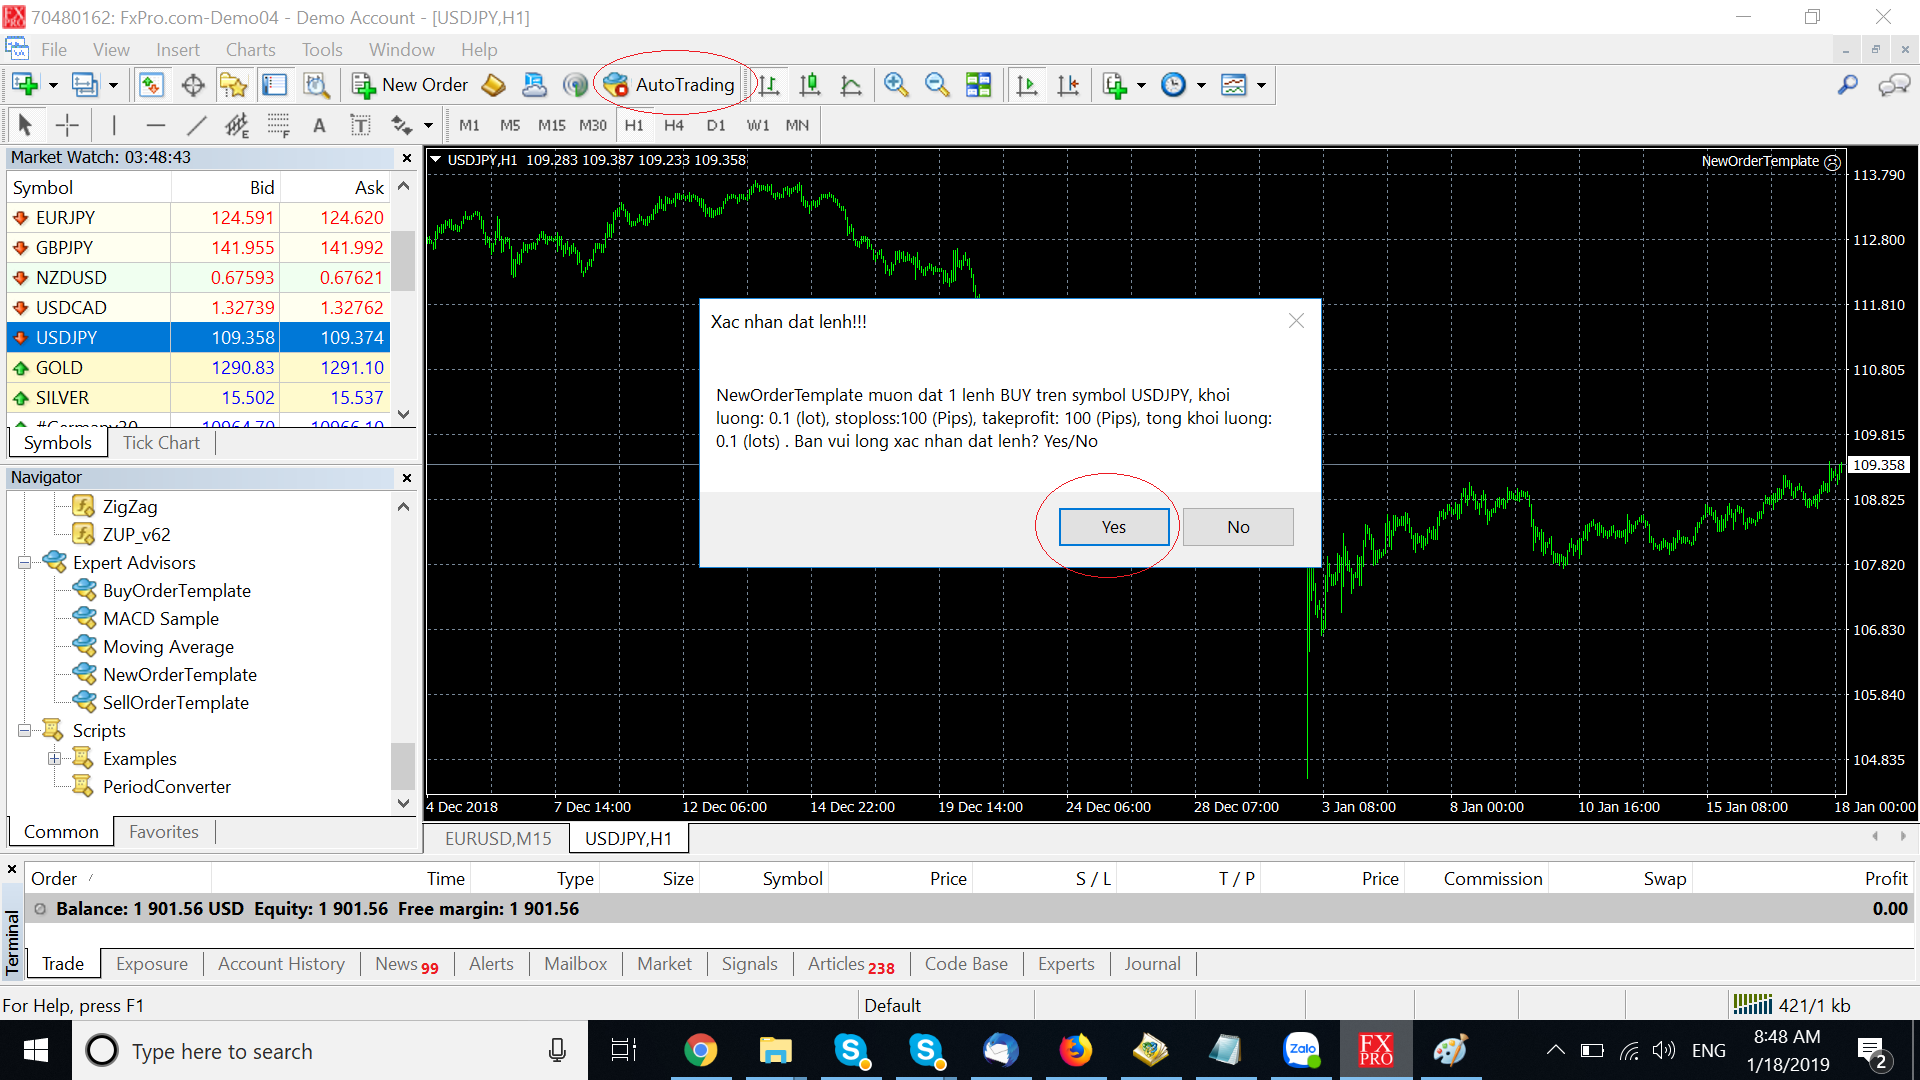Select the Crosshair cursor tool
The height and width of the screenshot is (1080, 1920).
pos(67,125)
